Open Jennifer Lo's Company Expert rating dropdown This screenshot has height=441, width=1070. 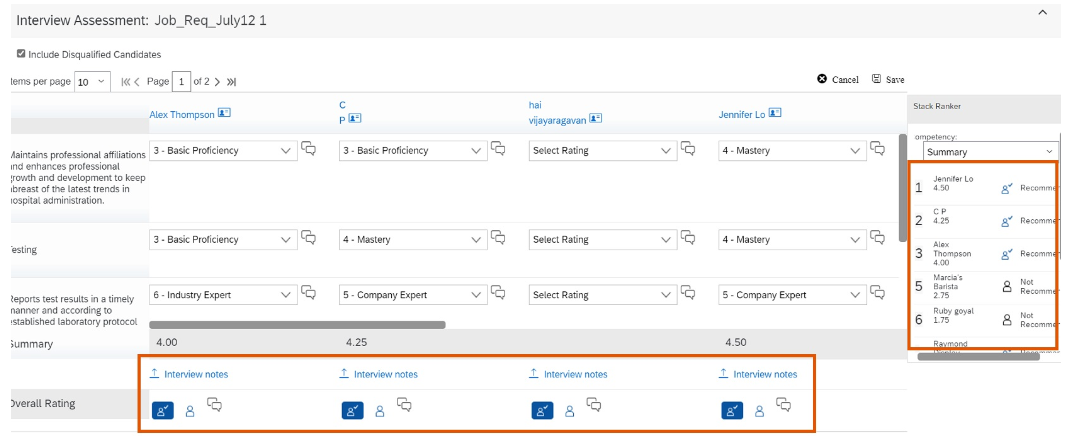click(793, 295)
